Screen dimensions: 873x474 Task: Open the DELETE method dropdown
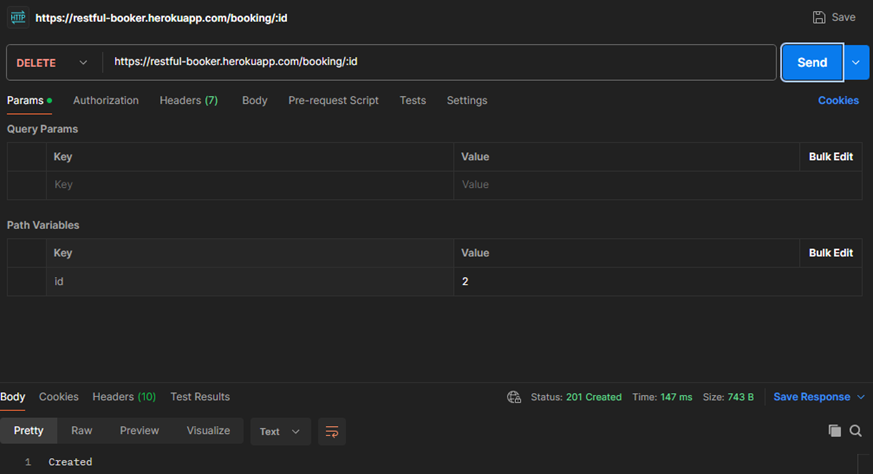pos(53,62)
